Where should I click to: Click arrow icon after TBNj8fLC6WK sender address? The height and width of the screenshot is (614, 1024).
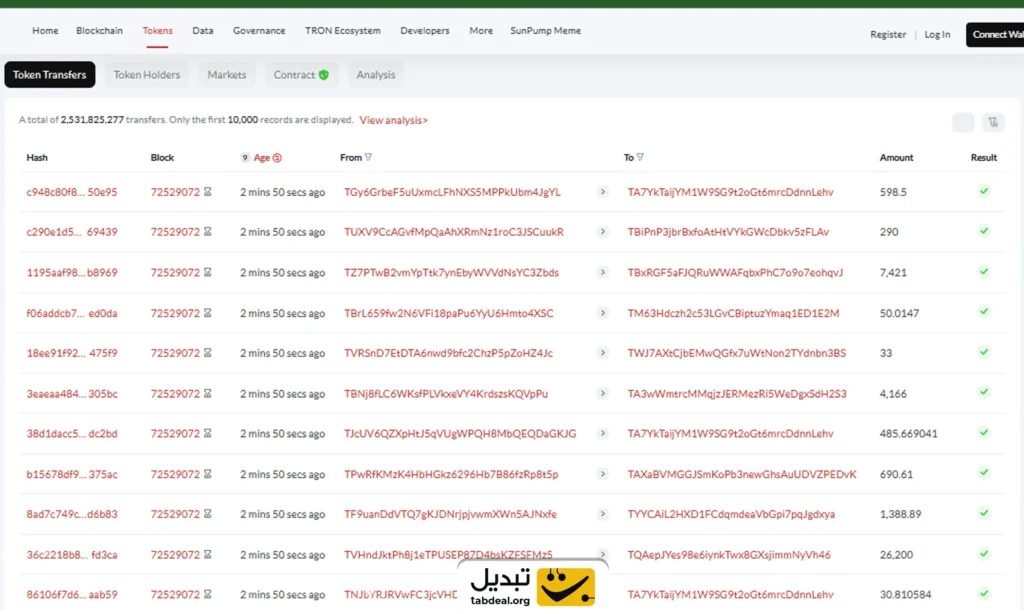(603, 393)
